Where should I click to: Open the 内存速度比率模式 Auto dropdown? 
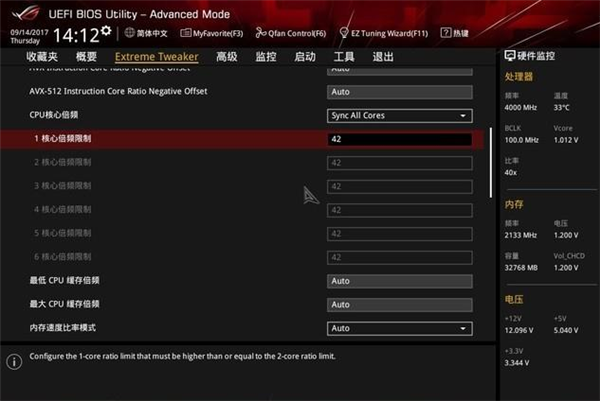click(x=400, y=328)
